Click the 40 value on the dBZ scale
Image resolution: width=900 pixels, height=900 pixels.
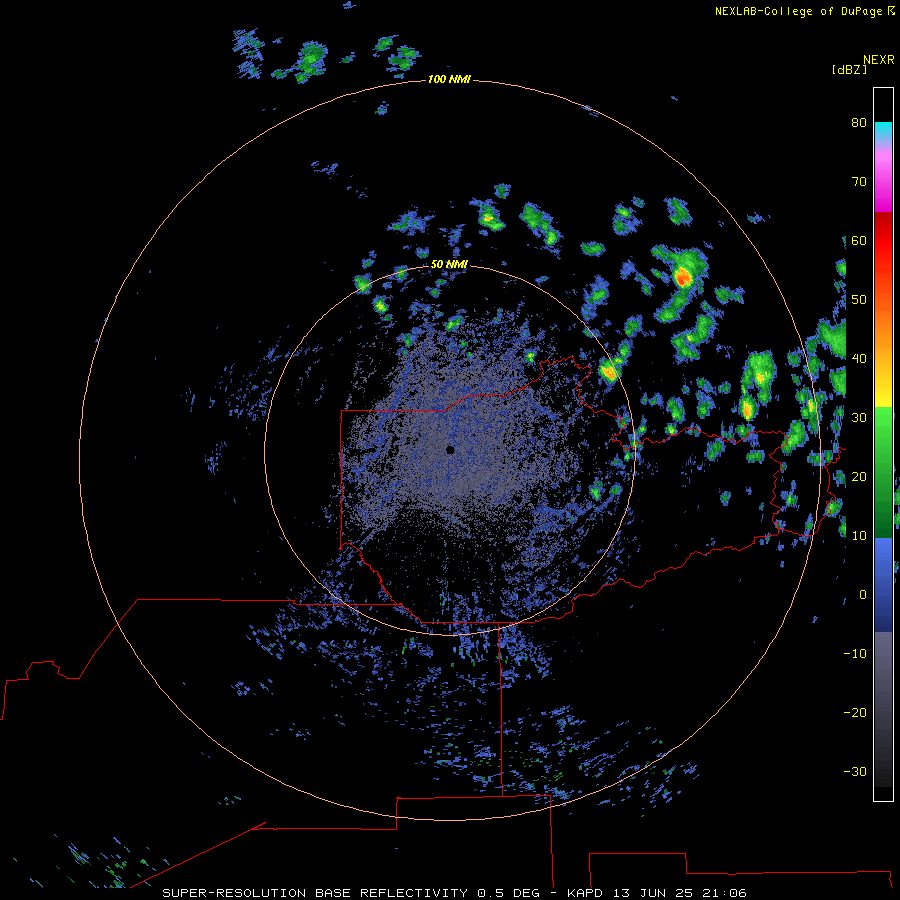[859, 358]
